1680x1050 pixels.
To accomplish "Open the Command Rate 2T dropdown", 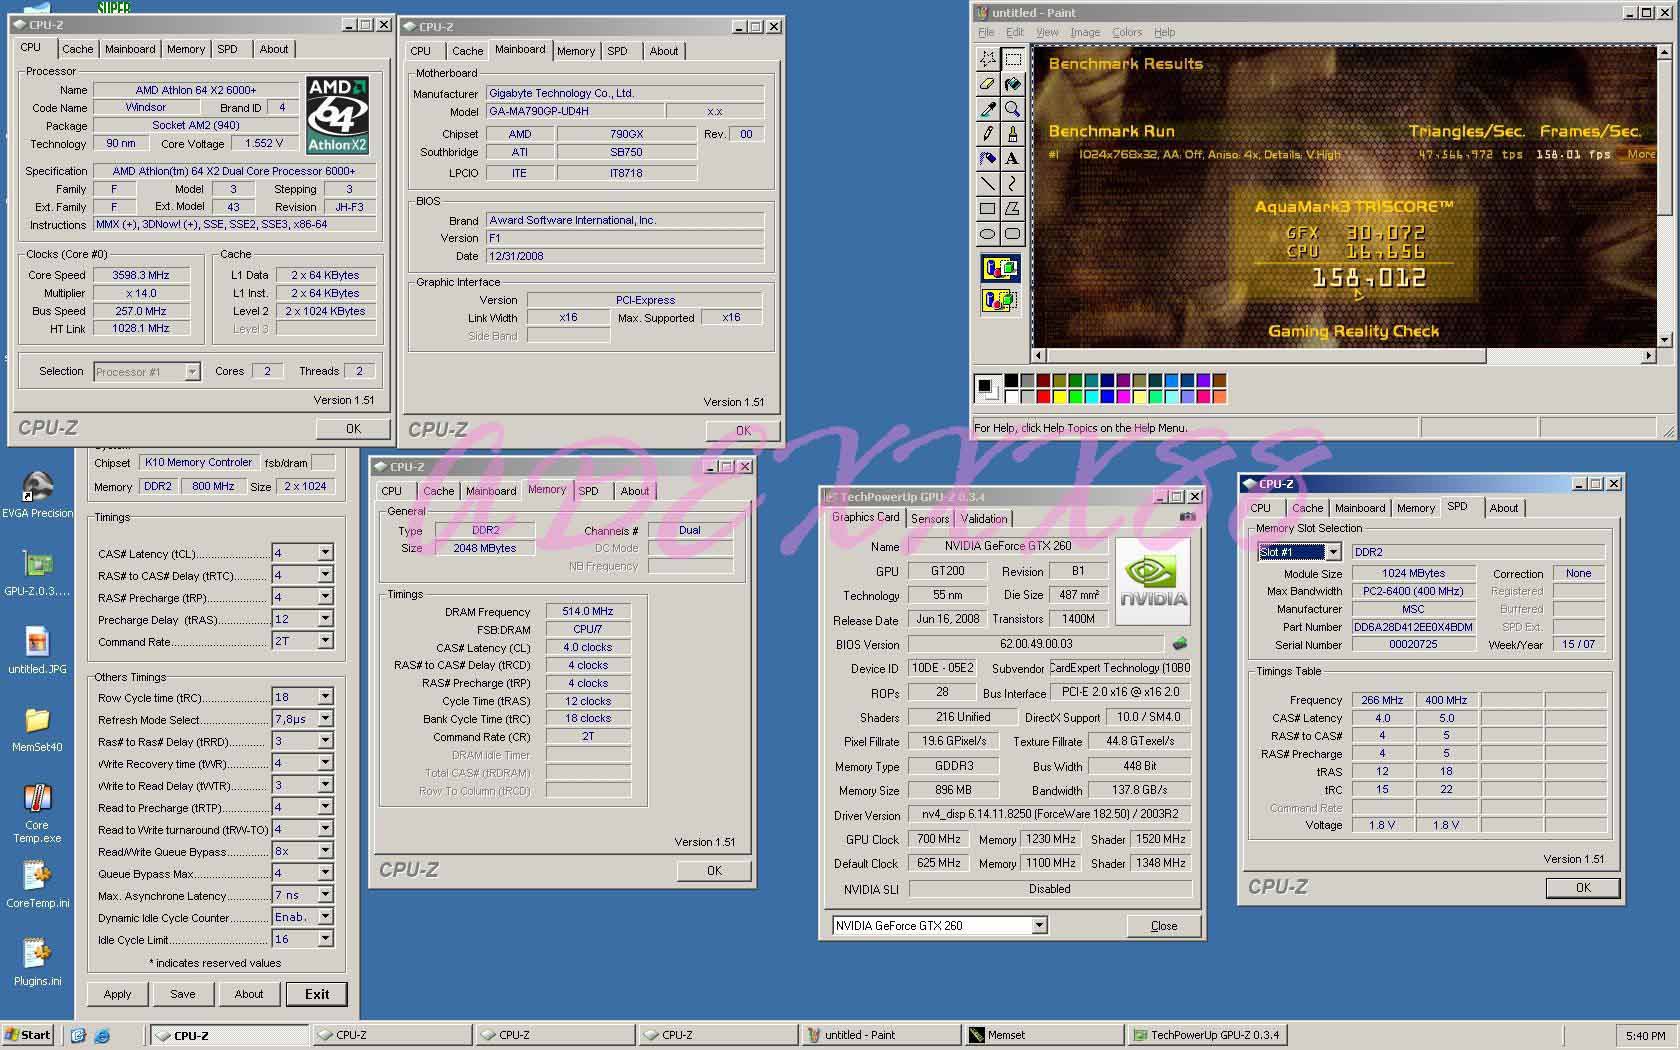I will 325,641.
